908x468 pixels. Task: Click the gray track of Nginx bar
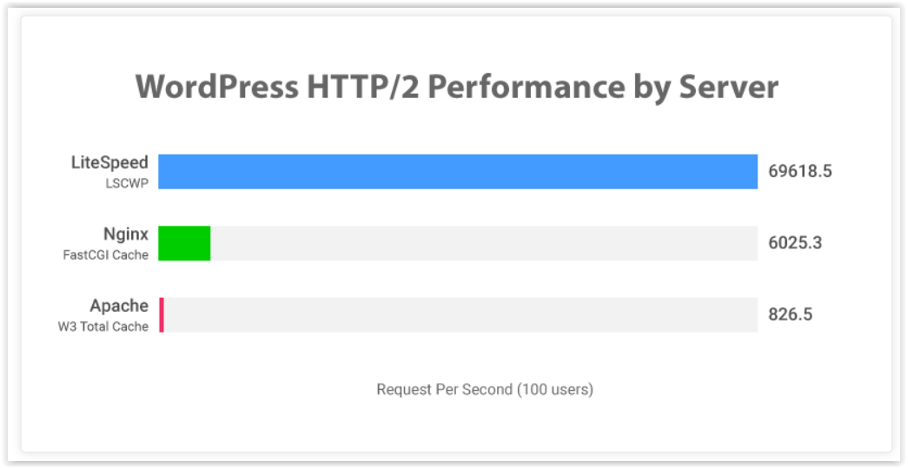pos(484,243)
